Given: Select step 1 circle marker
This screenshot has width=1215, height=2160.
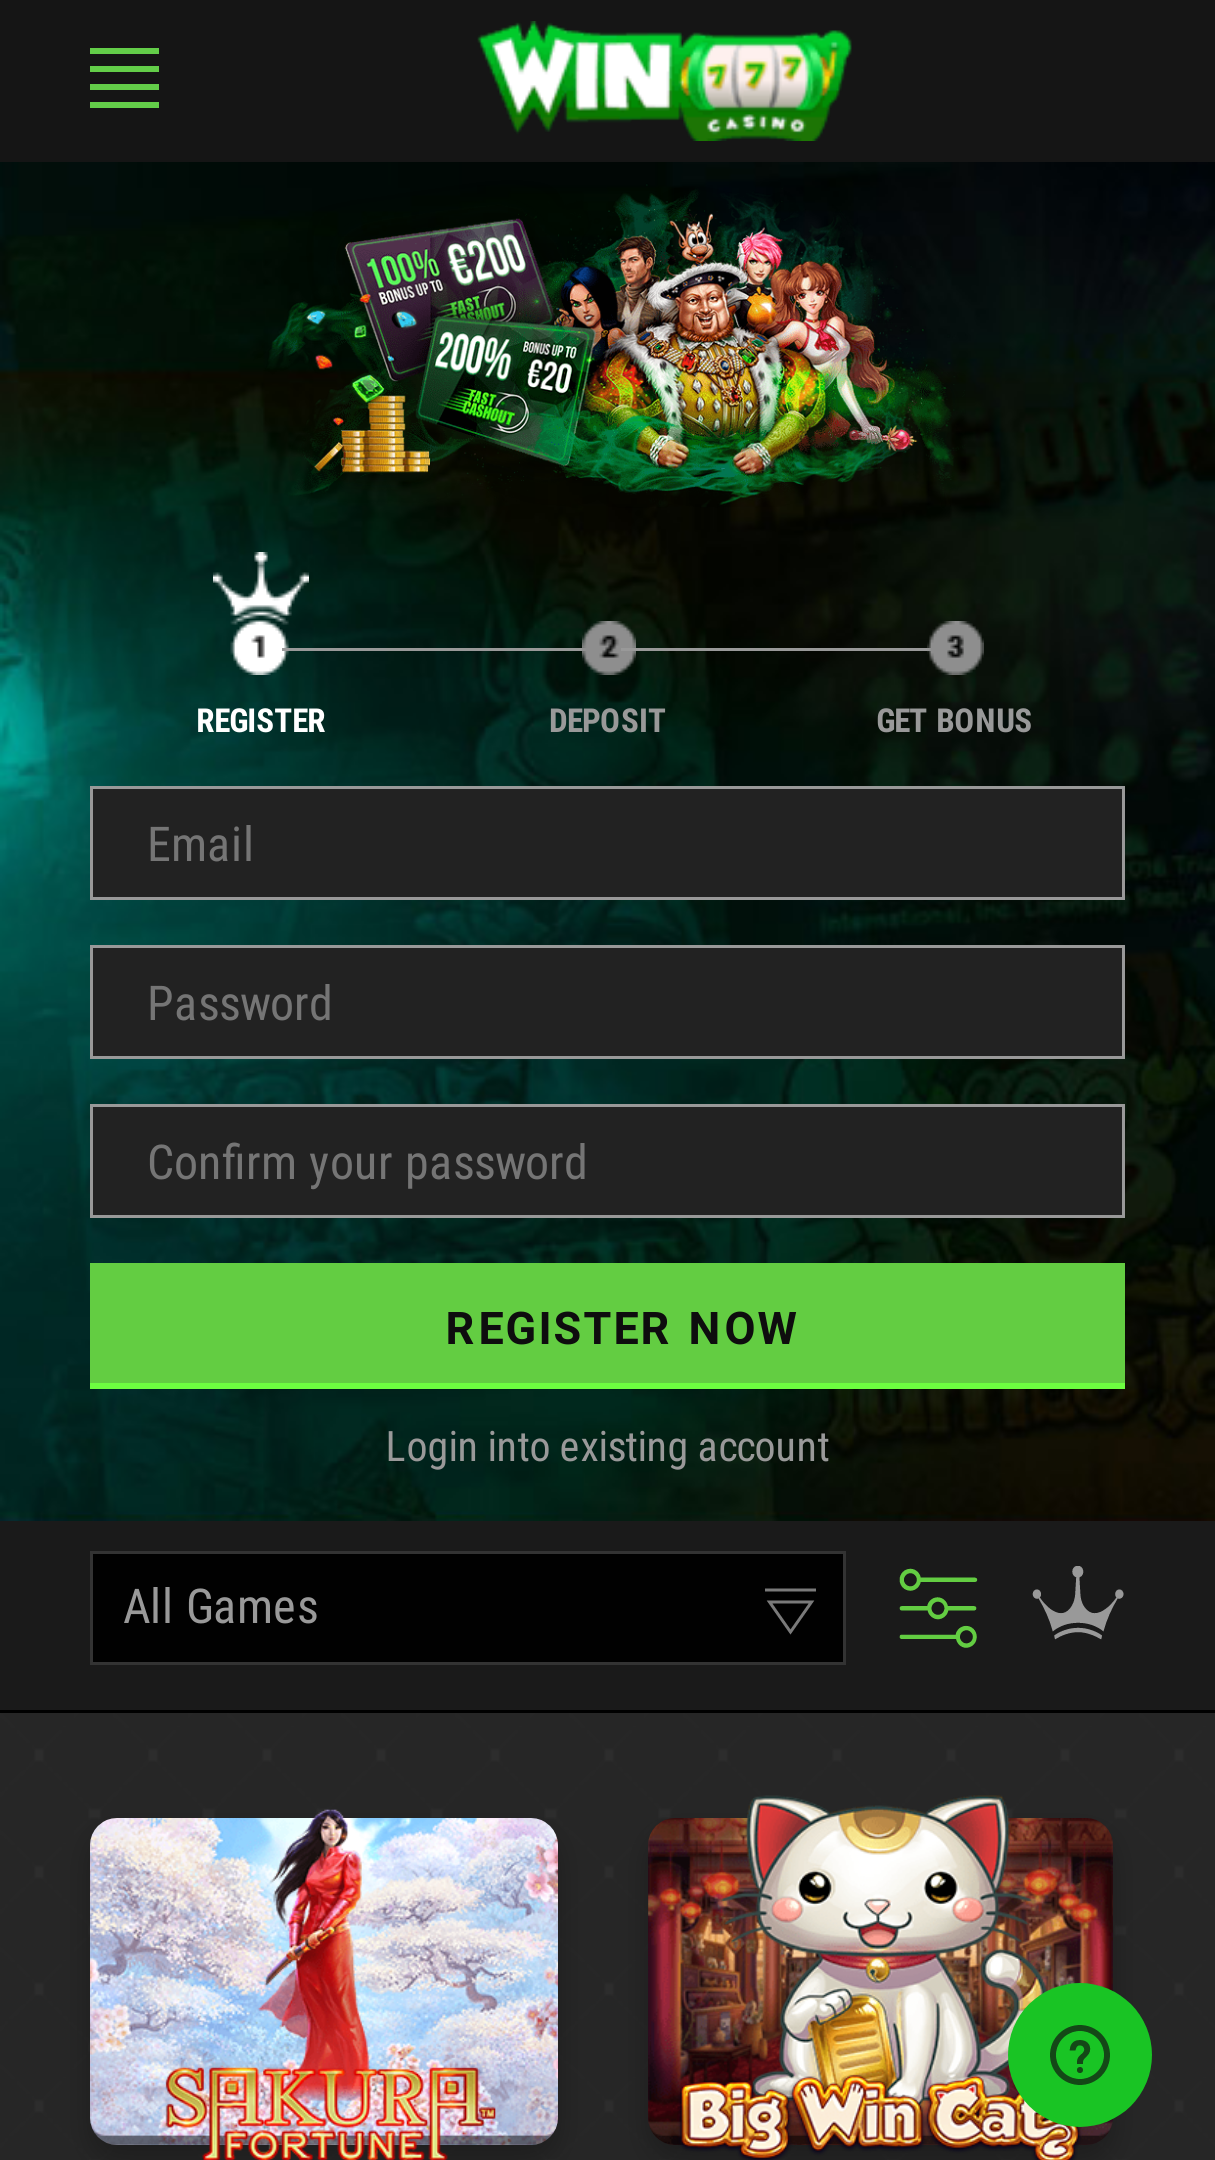Looking at the screenshot, I should pyautogui.click(x=260, y=648).
